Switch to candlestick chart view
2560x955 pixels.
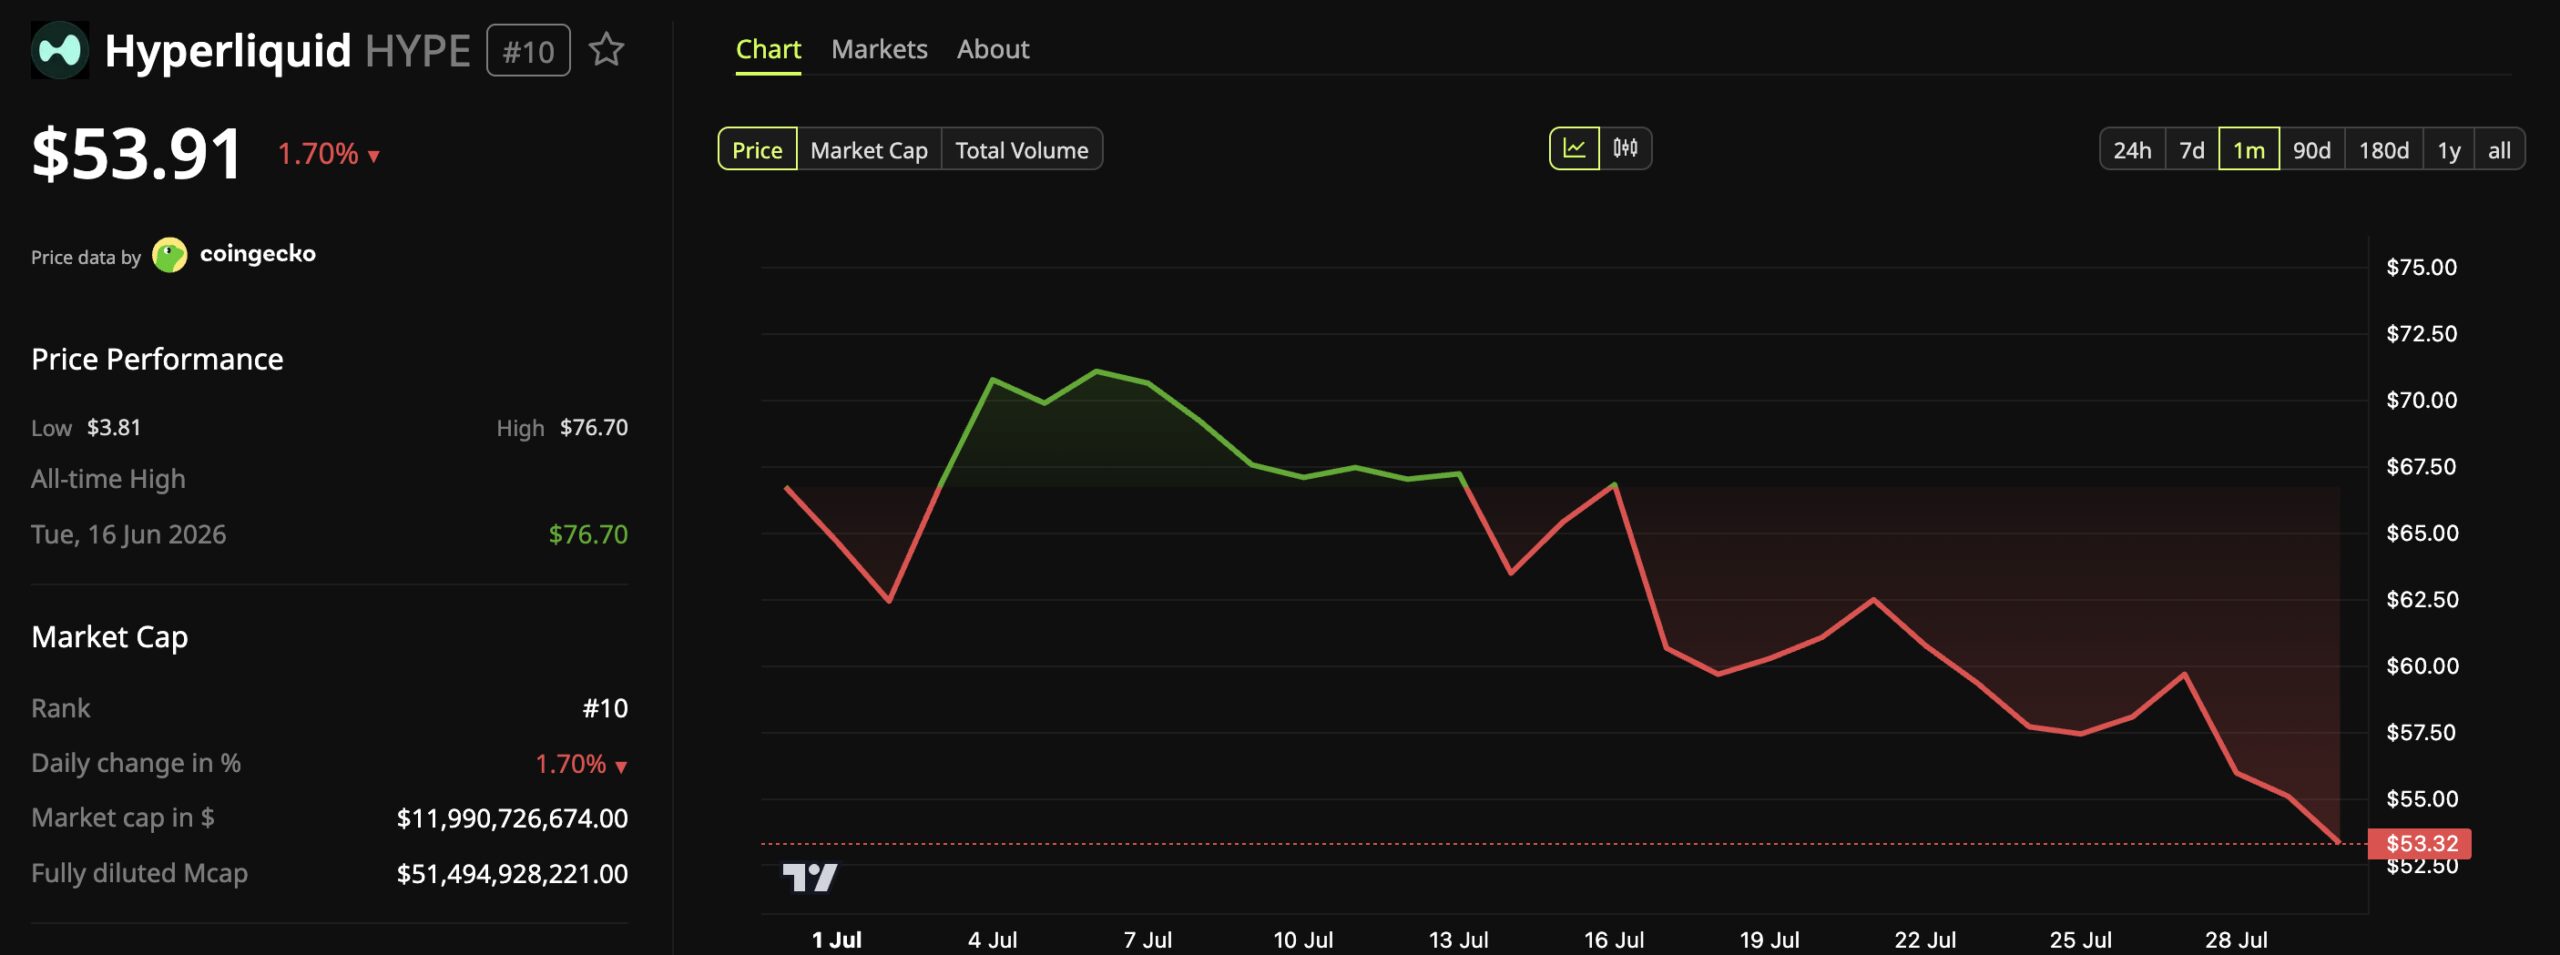pos(1625,149)
